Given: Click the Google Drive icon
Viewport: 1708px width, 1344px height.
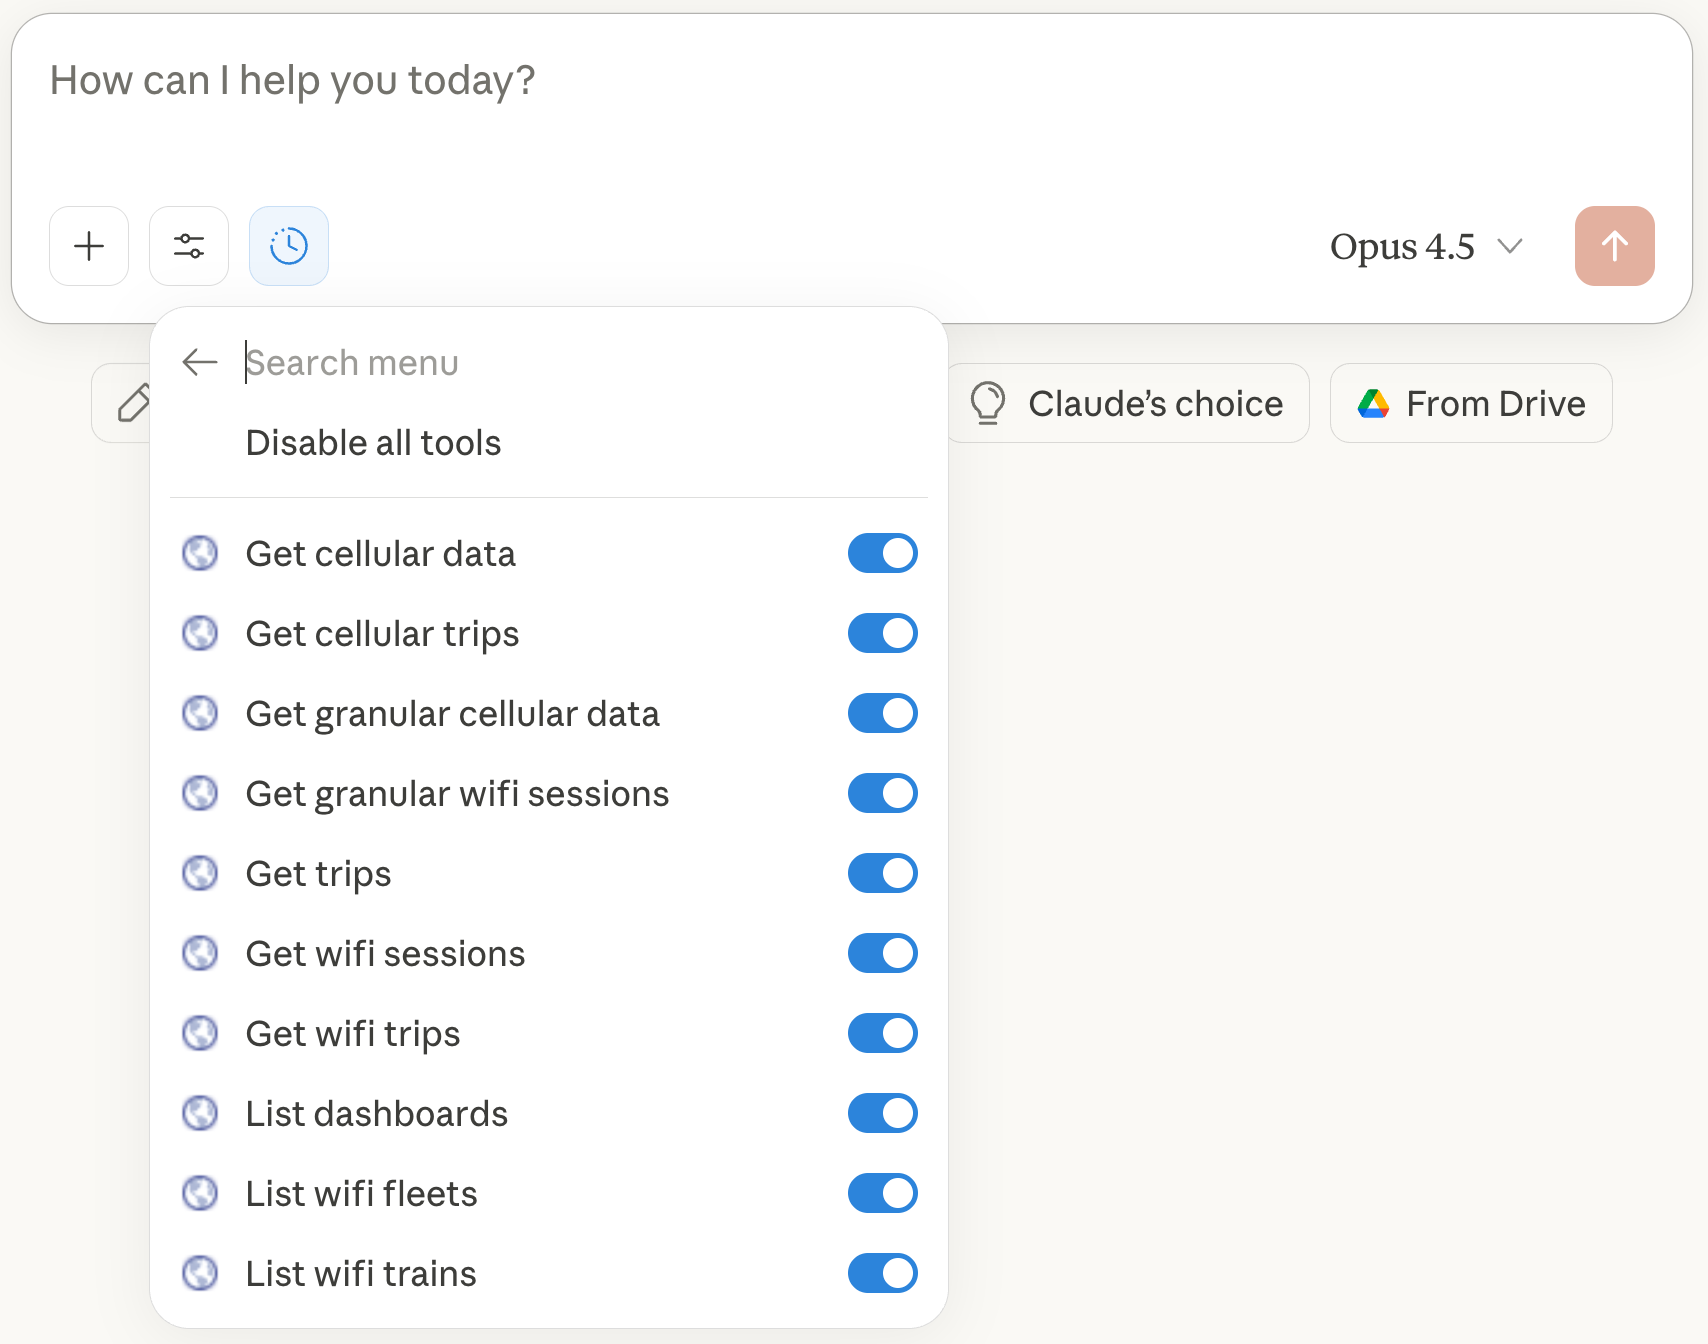Looking at the screenshot, I should pyautogui.click(x=1375, y=403).
